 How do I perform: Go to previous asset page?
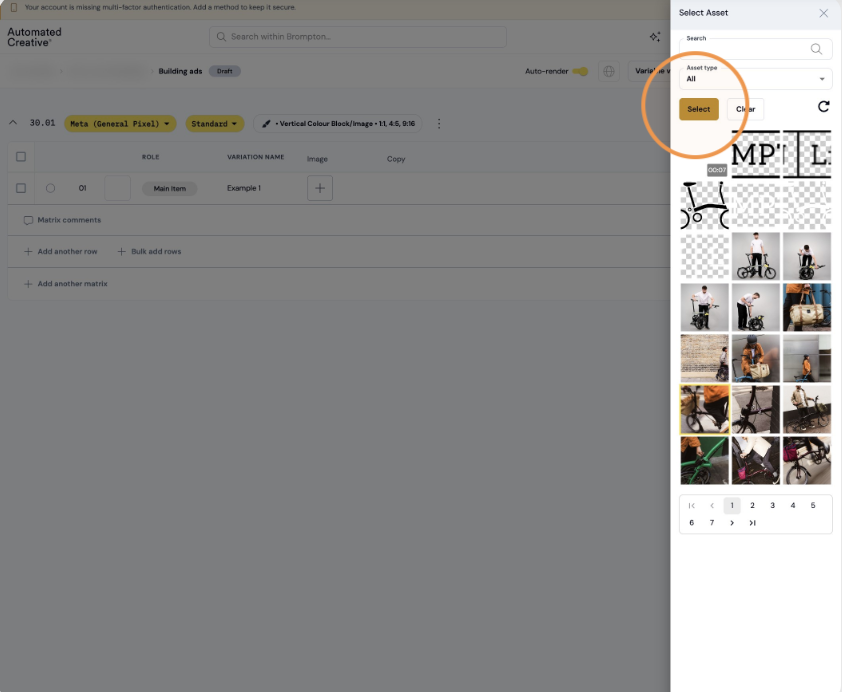(712, 505)
